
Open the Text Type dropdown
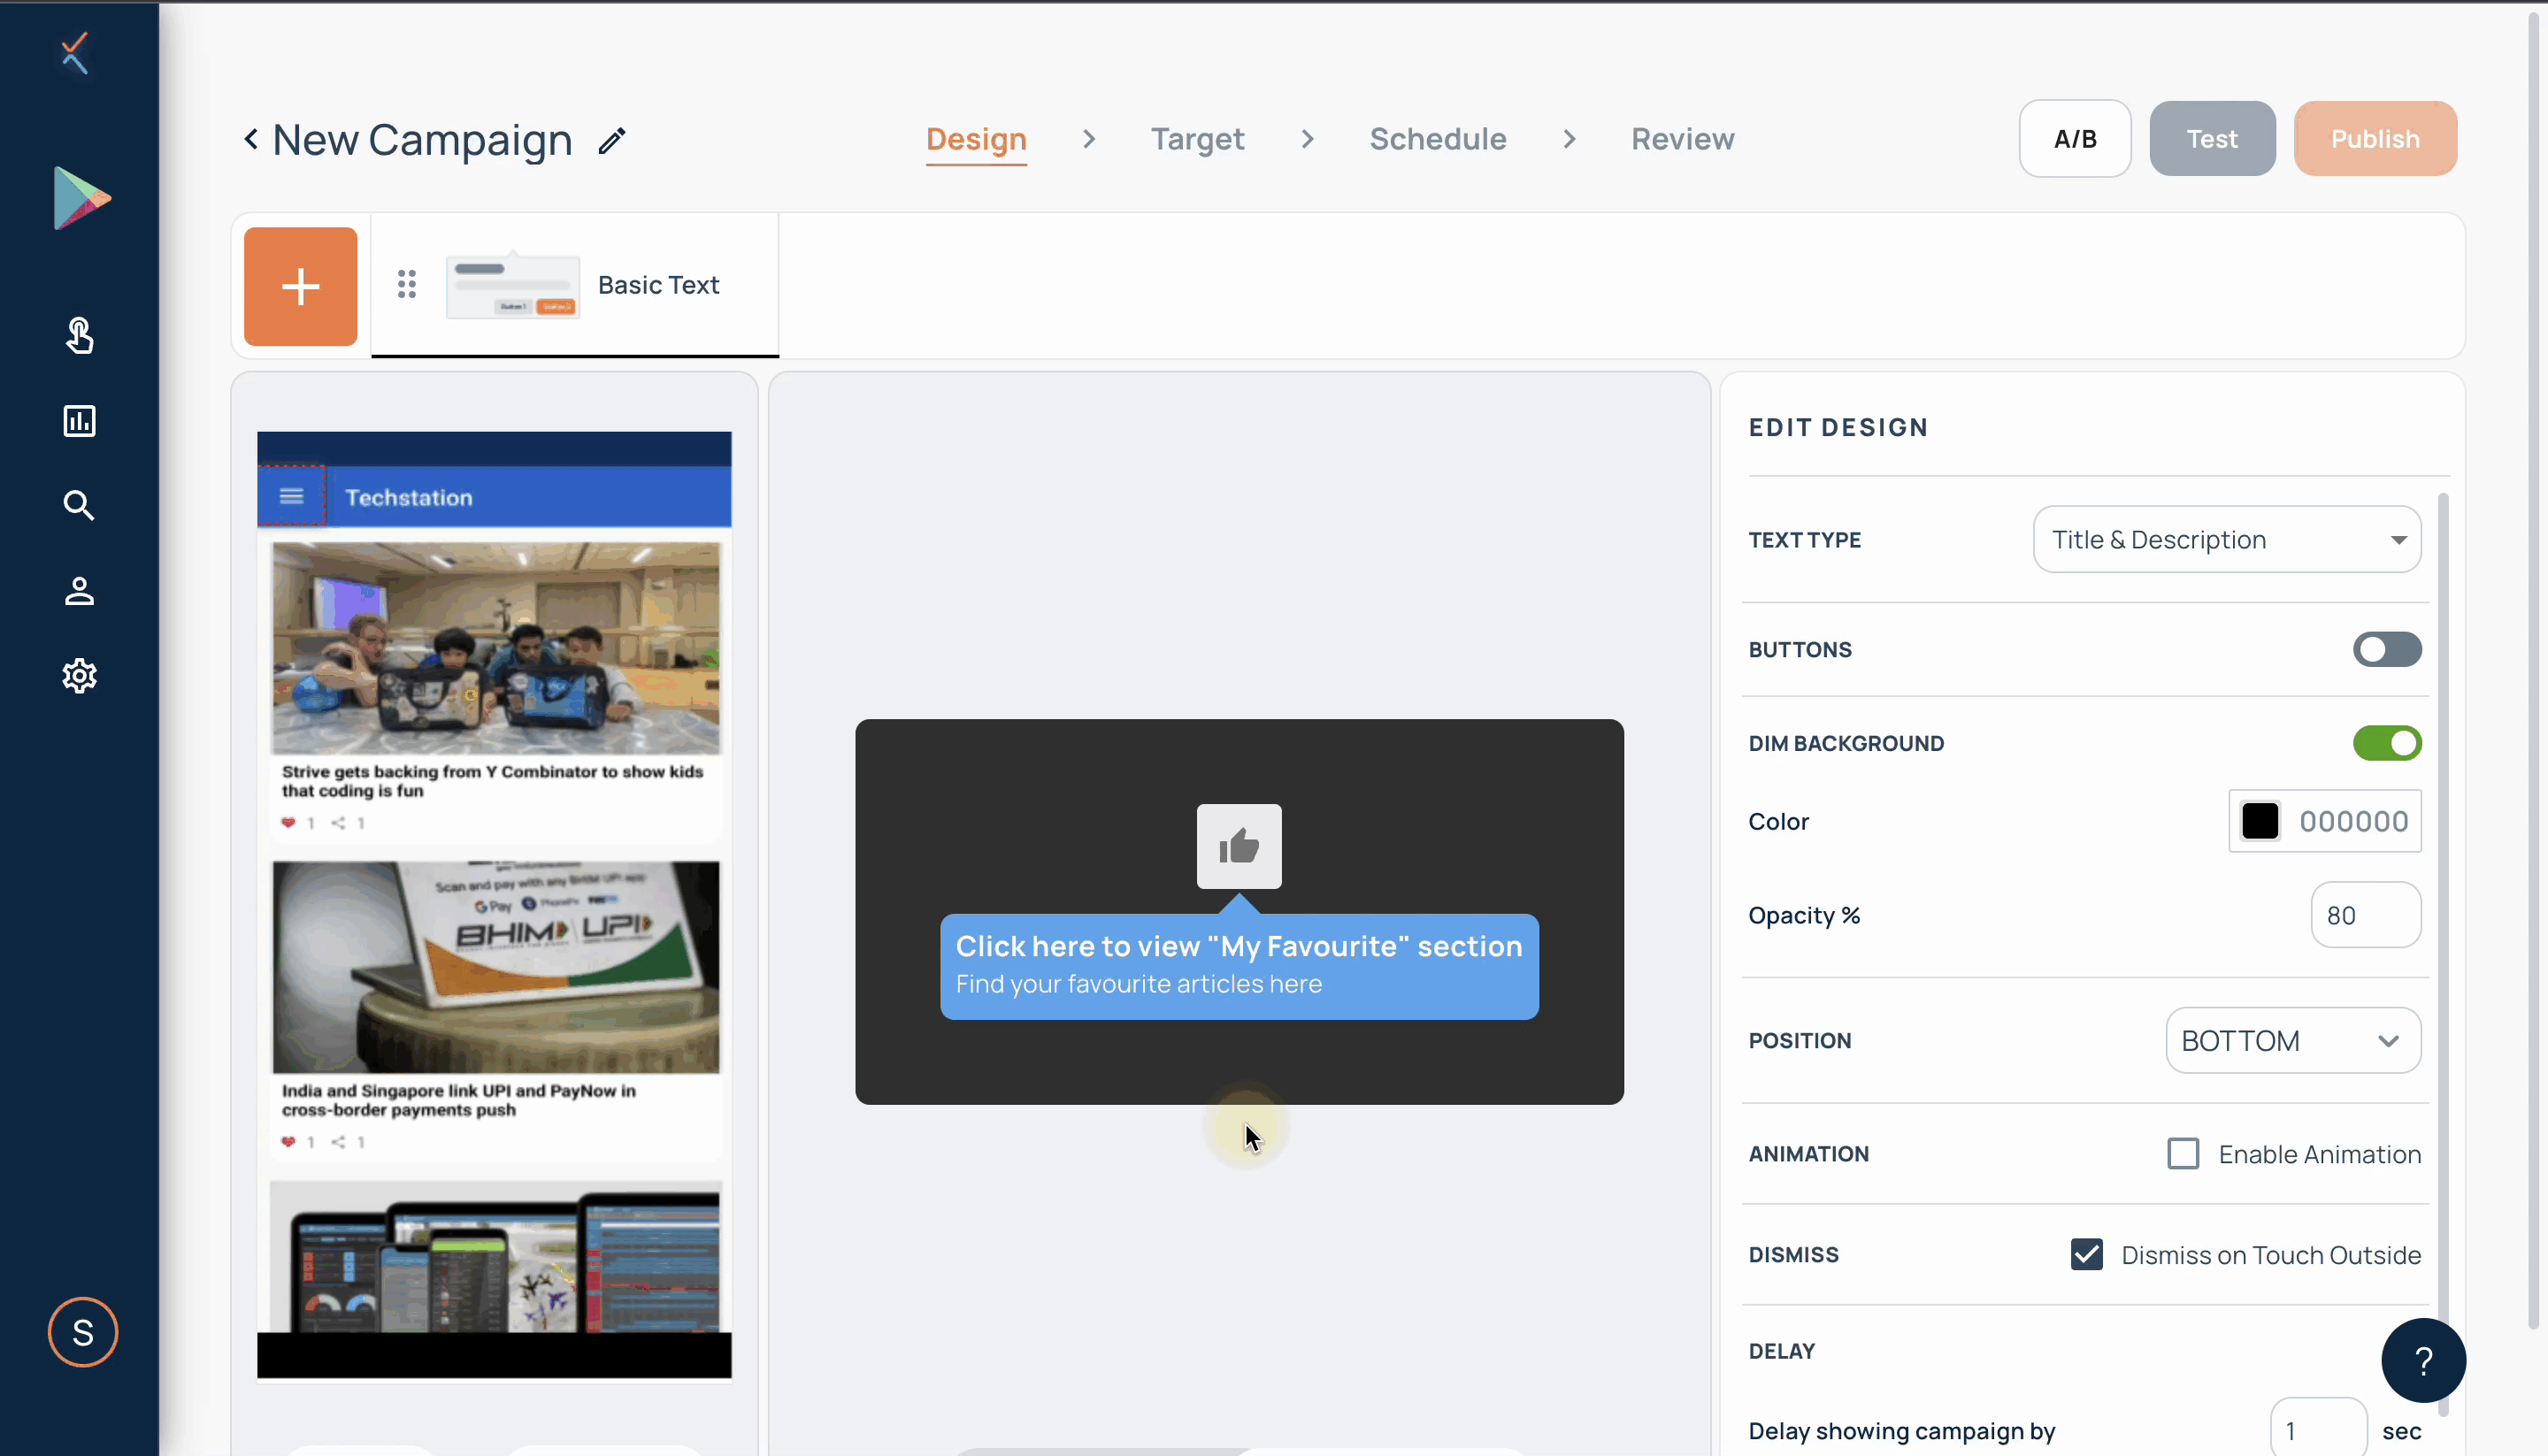point(2226,540)
